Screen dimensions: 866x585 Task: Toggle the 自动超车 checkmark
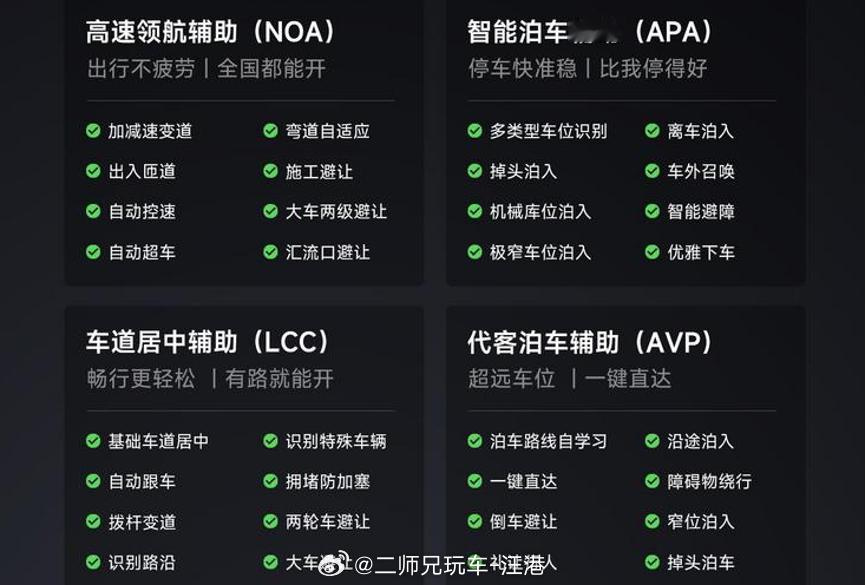pyautogui.click(x=93, y=252)
